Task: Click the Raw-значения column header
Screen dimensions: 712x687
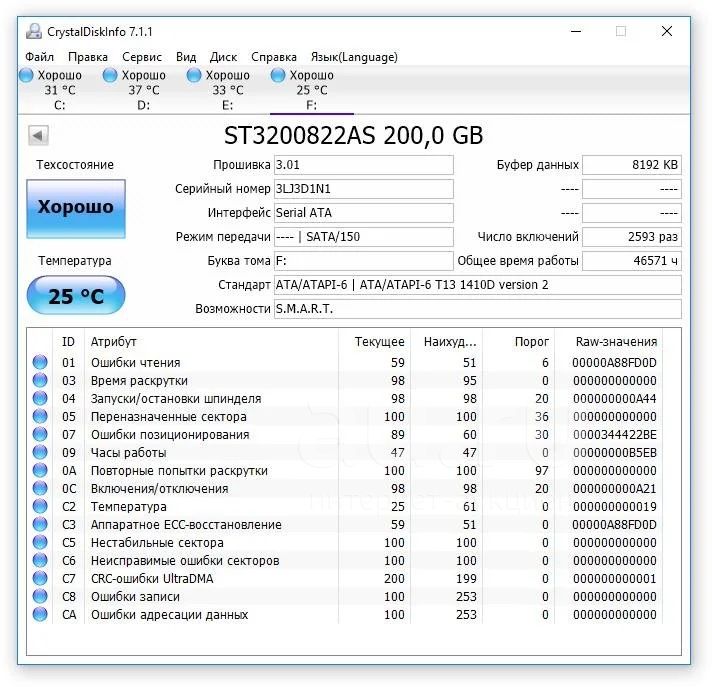Action: click(608, 341)
